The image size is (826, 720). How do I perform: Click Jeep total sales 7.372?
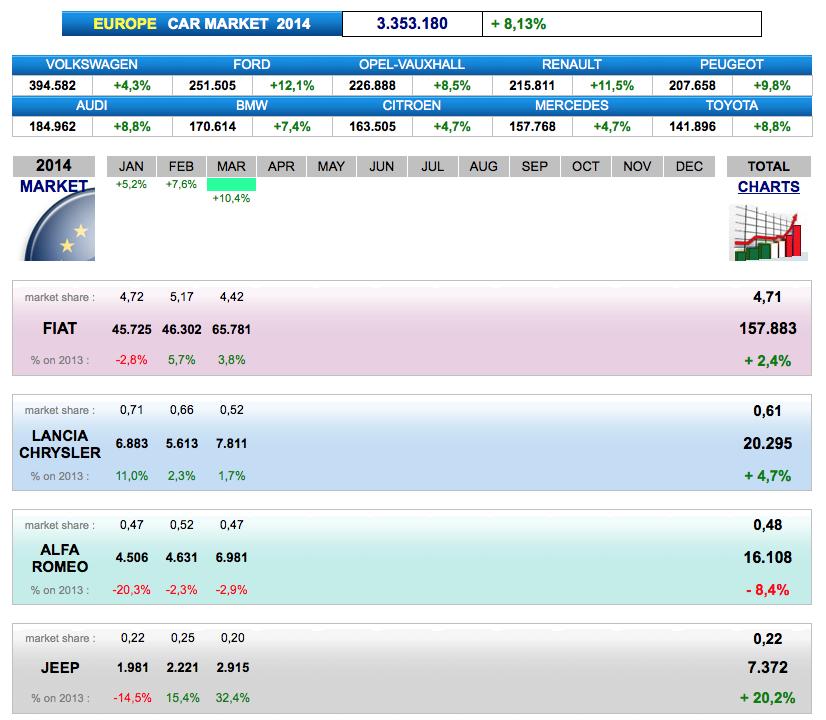[768, 668]
